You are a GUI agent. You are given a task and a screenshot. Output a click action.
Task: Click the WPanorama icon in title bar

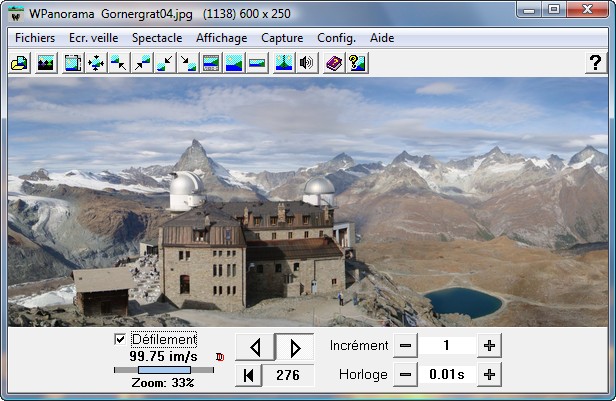pyautogui.click(x=16, y=15)
